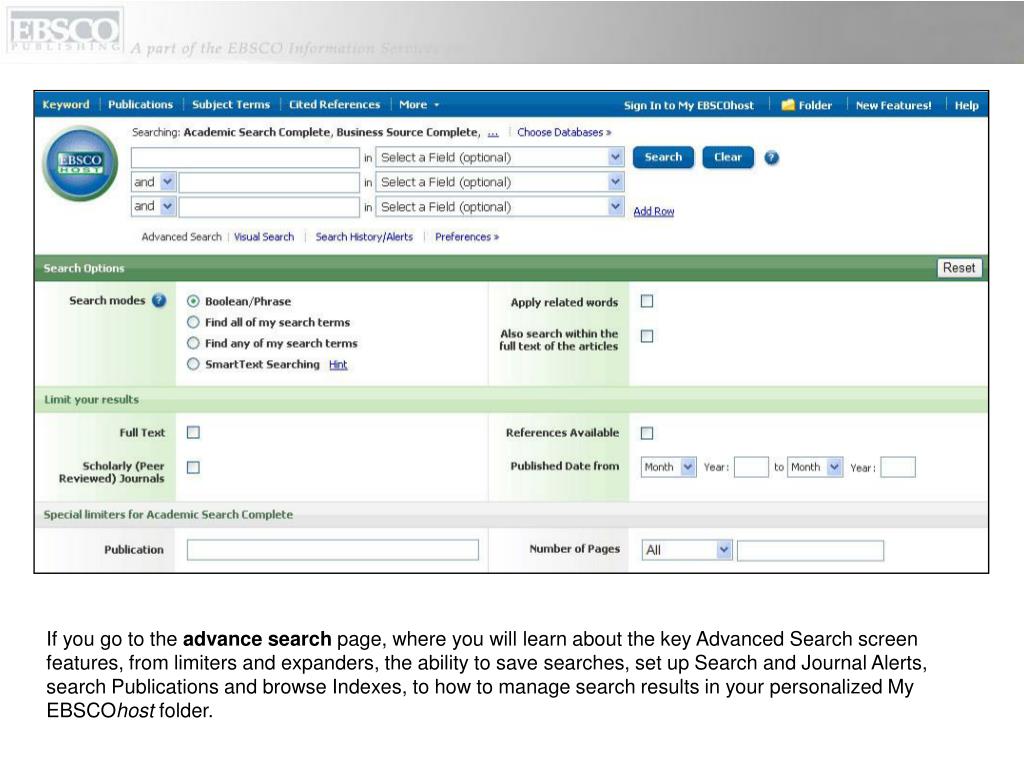Screen dimensions: 1024x768
Task: Click the EBSCOhost round logo
Action: point(80,163)
